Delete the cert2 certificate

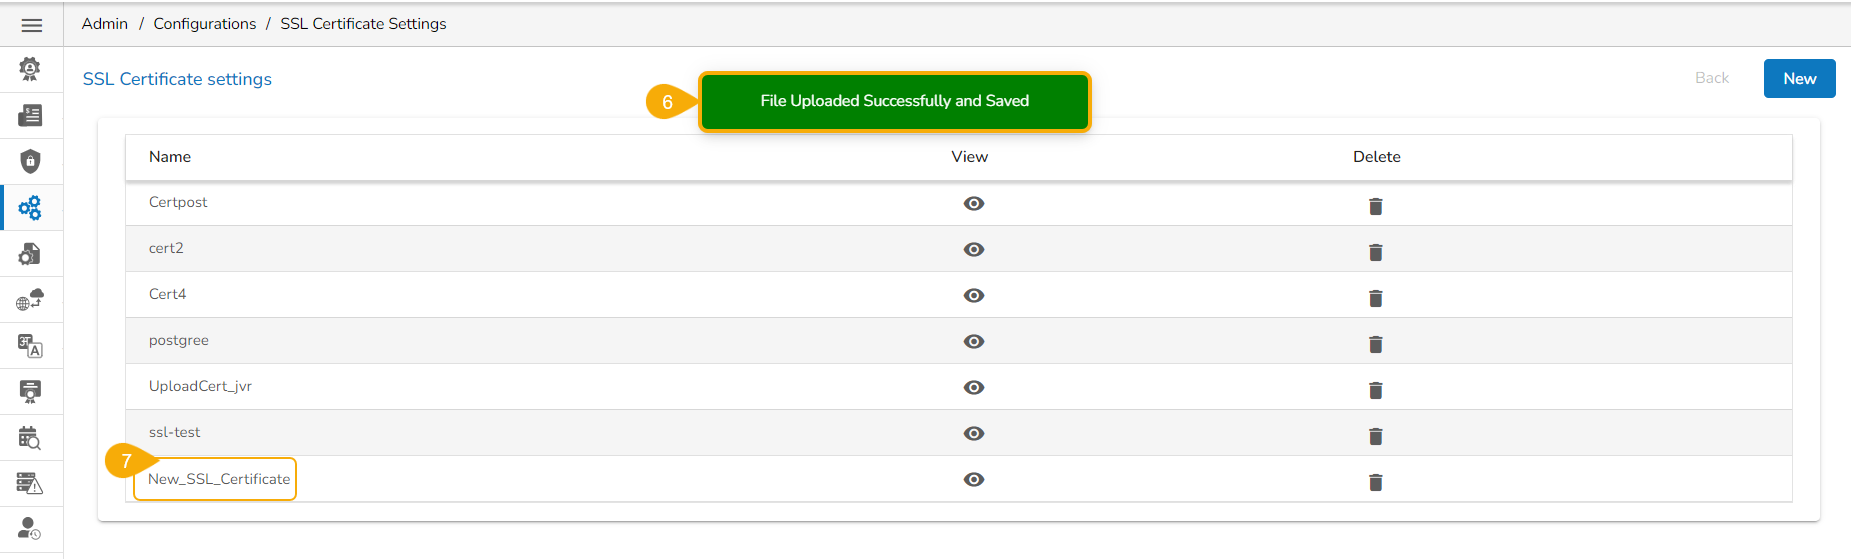tap(1375, 252)
